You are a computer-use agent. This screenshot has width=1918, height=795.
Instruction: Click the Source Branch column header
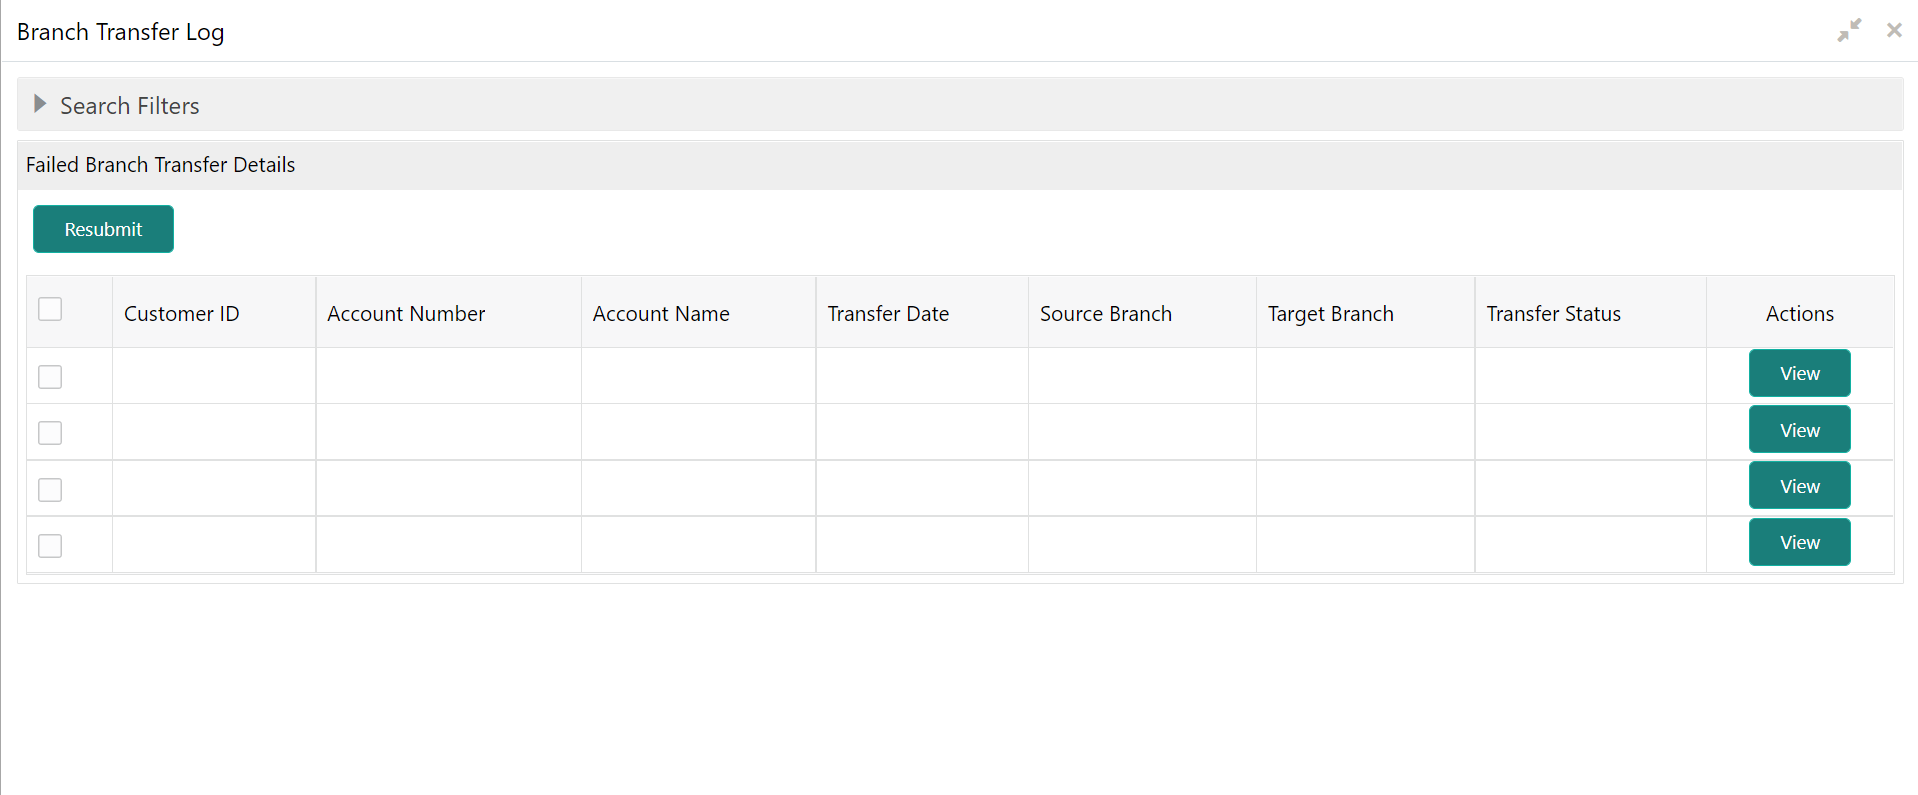(1105, 314)
